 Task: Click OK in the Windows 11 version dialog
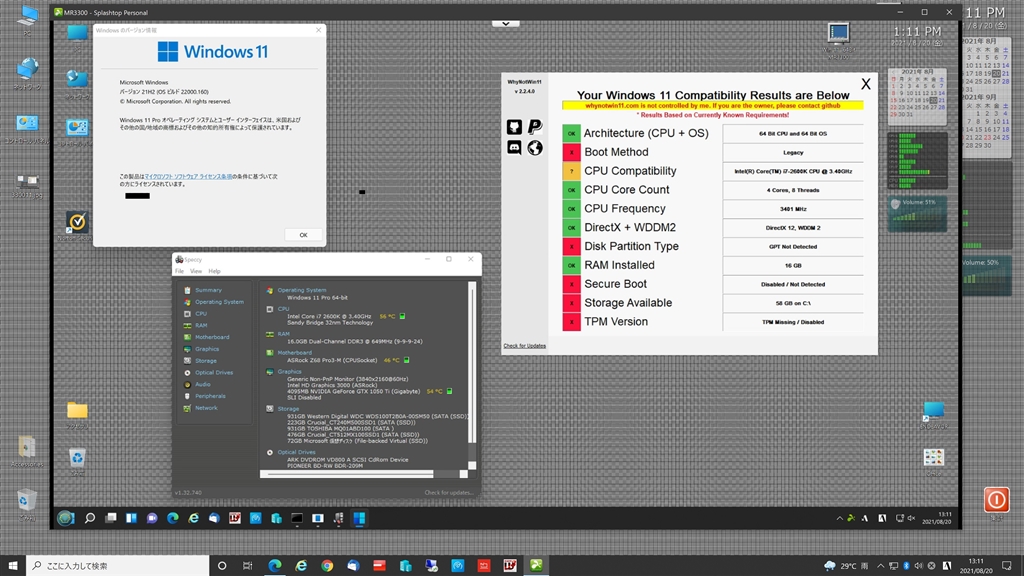coord(303,235)
